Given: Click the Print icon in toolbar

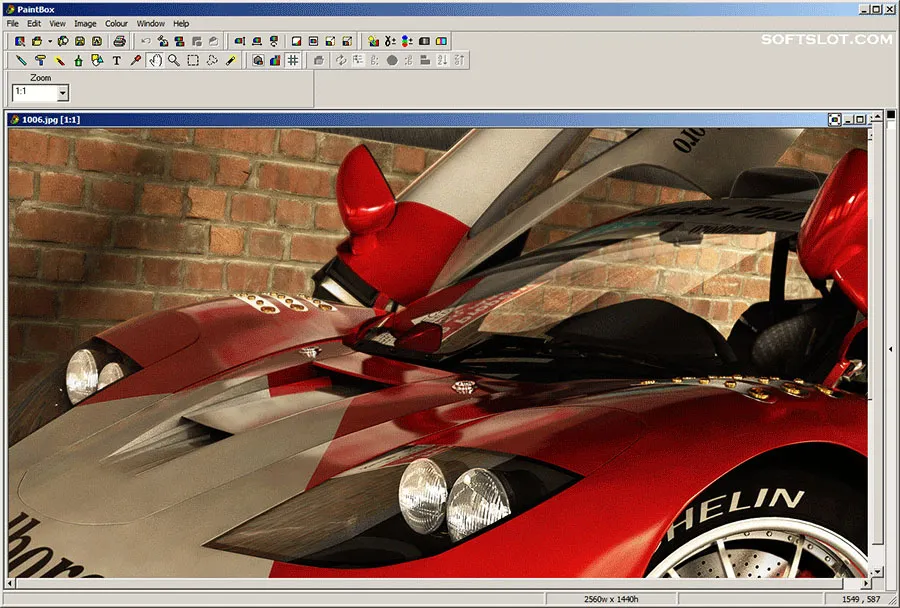Looking at the screenshot, I should 119,41.
